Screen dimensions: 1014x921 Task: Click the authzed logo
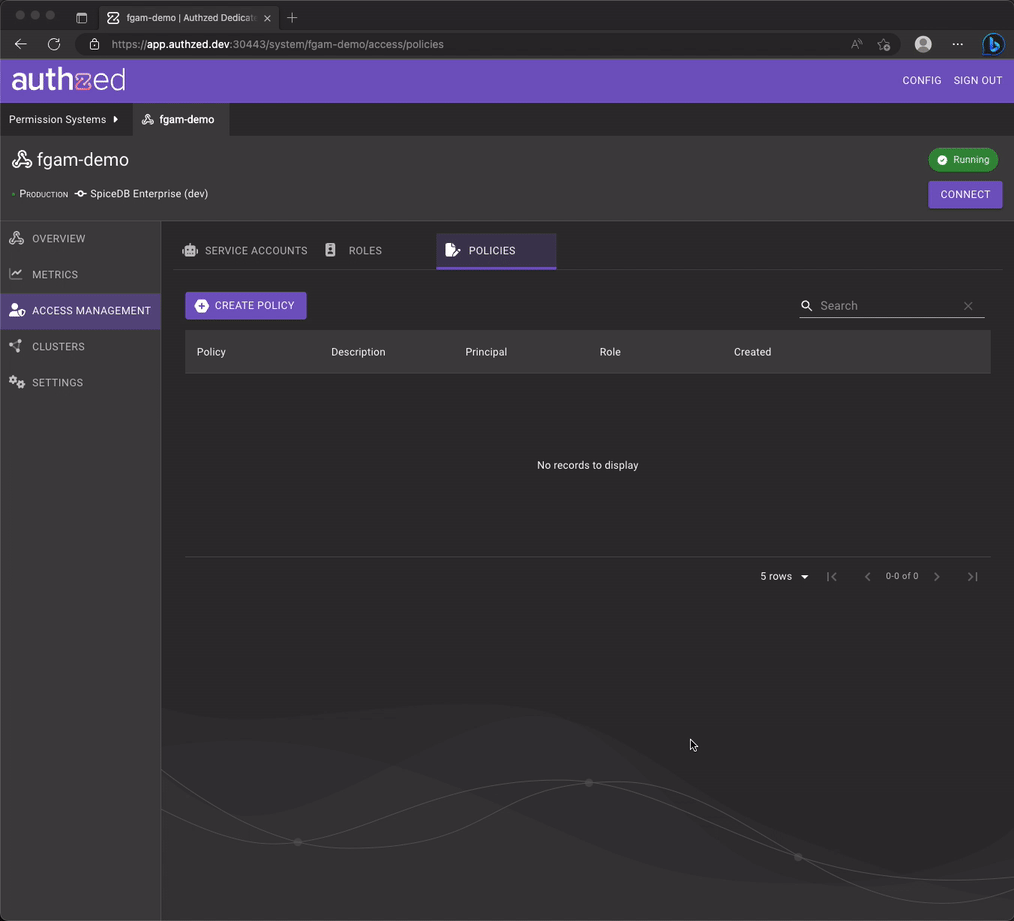tap(69, 80)
